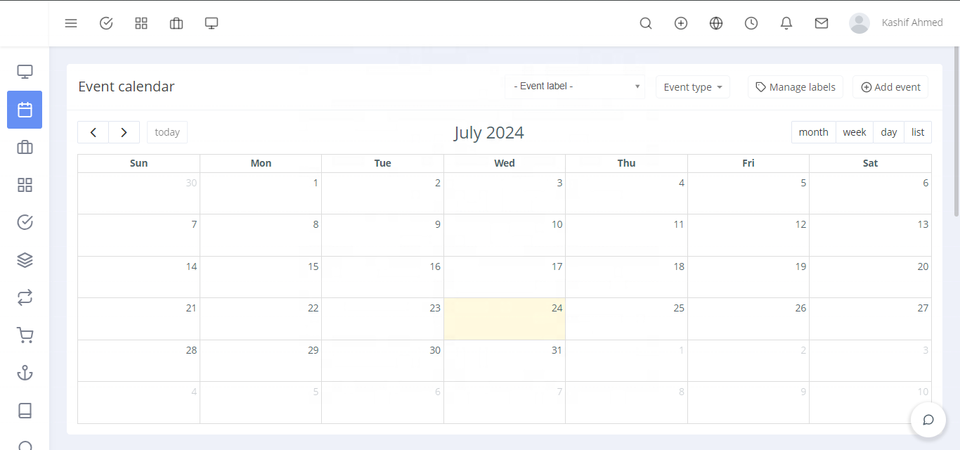Go to the previous month arrow
Screen dimensions: 960x450
[x=93, y=132]
